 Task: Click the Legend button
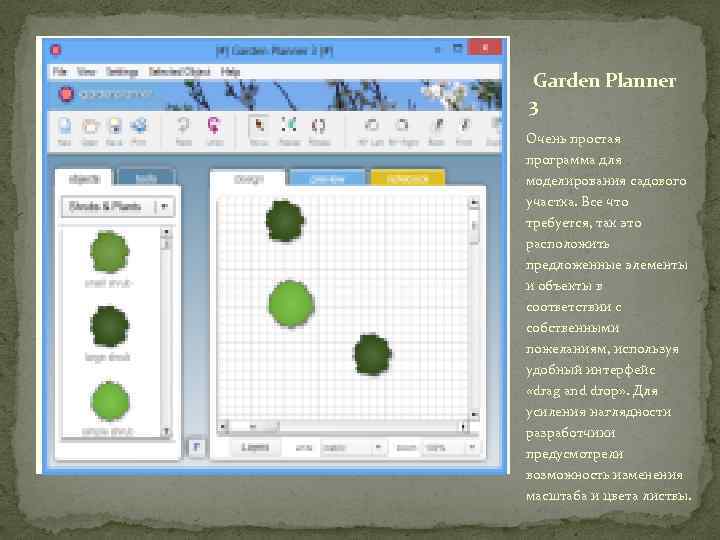tap(255, 447)
